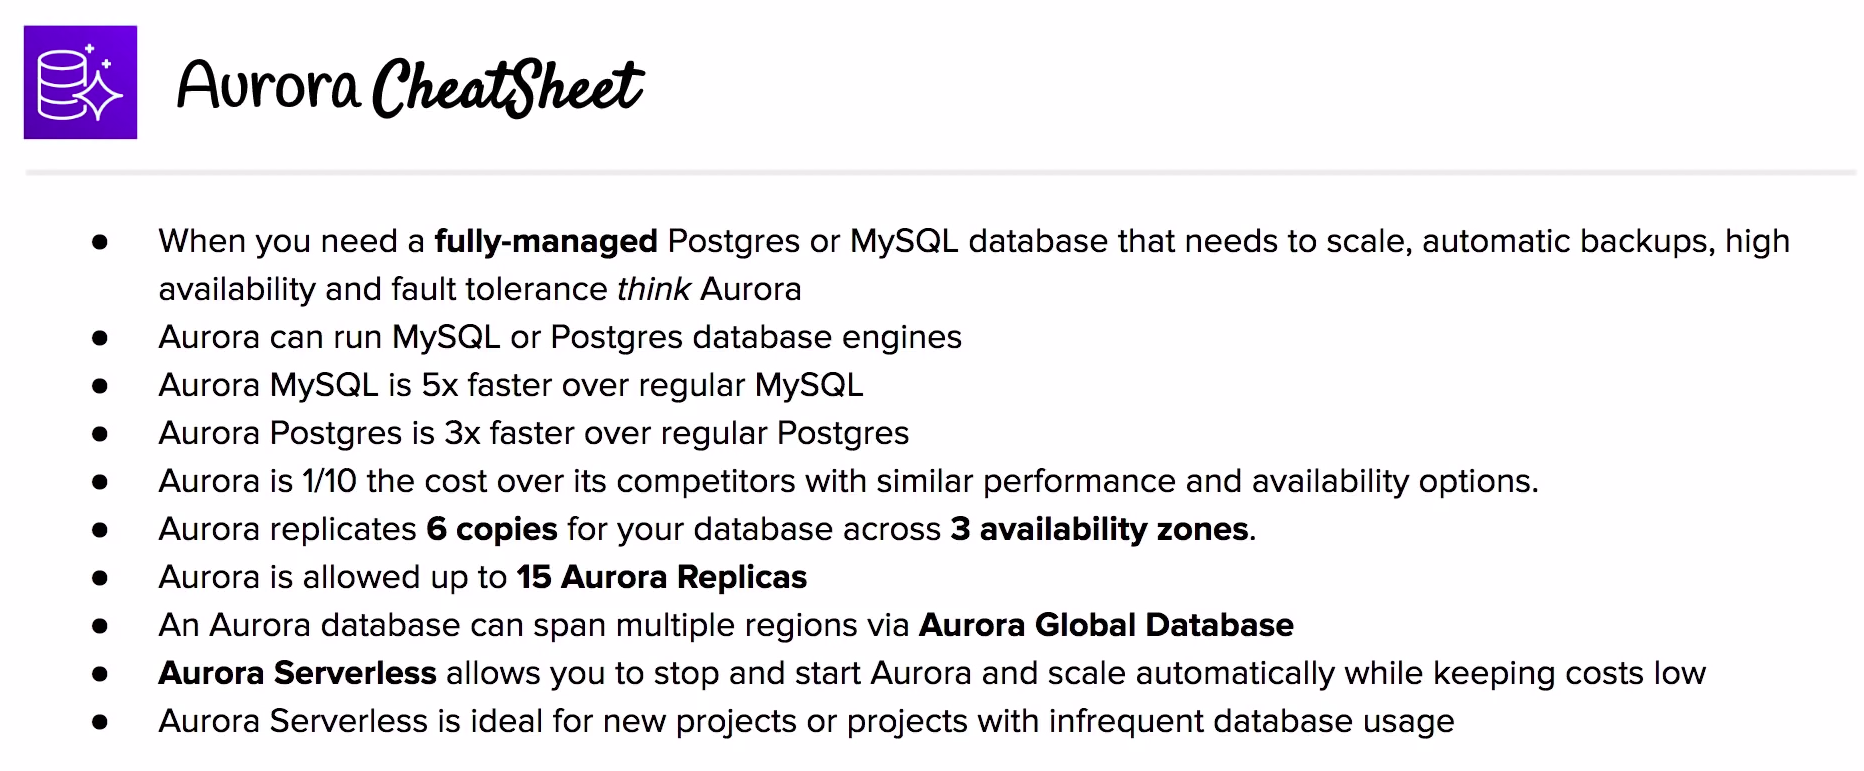Click the bold '15 Aurora Replicas' text

[x=662, y=577]
